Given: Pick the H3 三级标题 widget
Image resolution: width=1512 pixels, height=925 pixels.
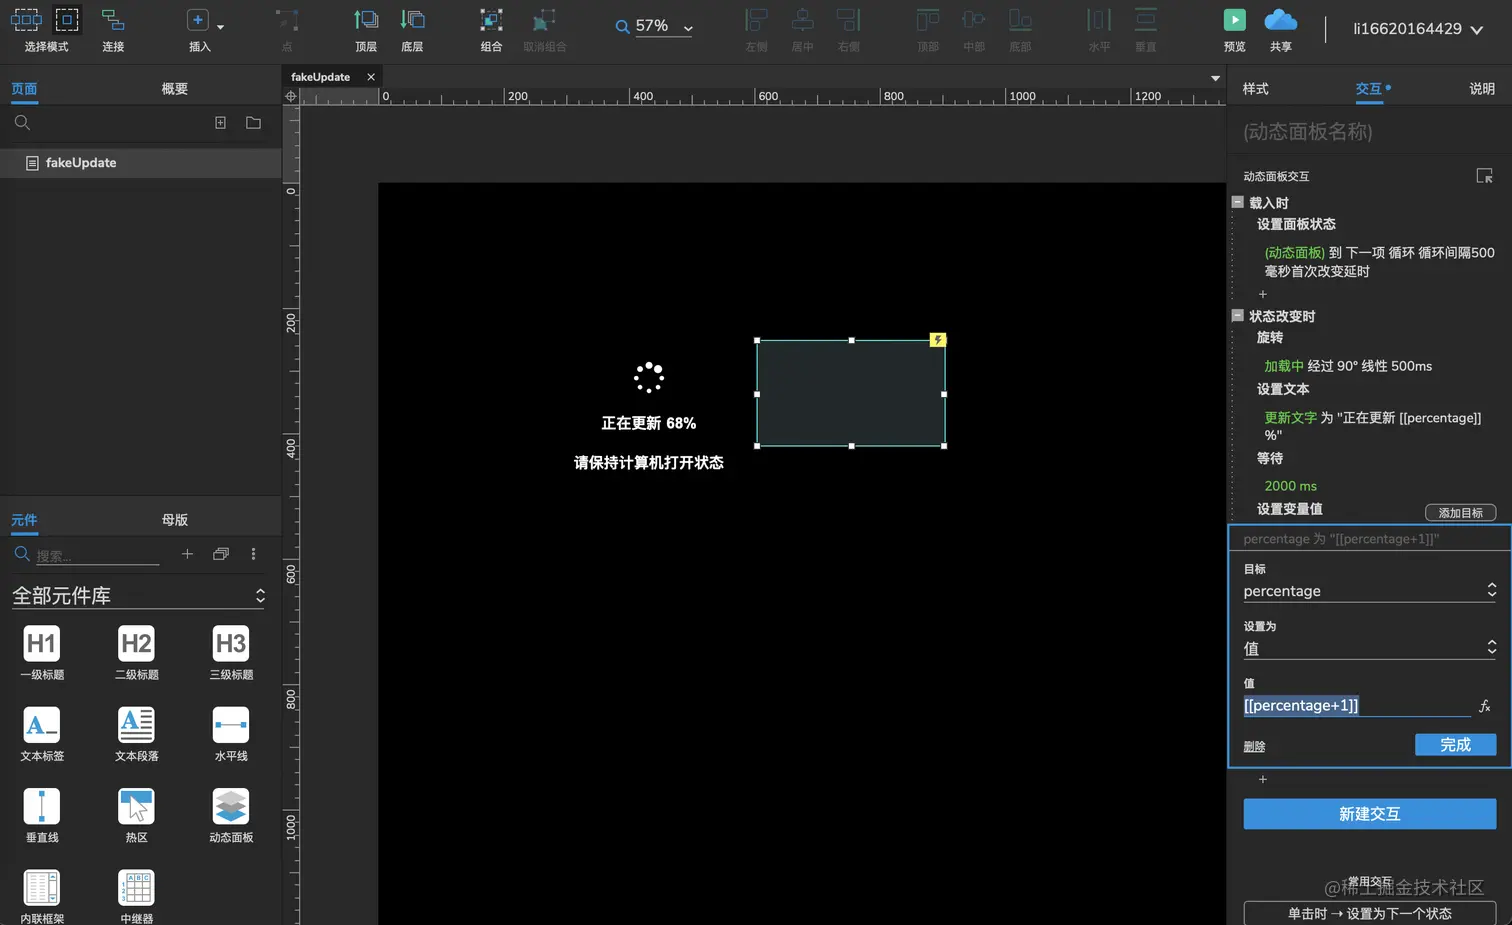Looking at the screenshot, I should 231,652.
